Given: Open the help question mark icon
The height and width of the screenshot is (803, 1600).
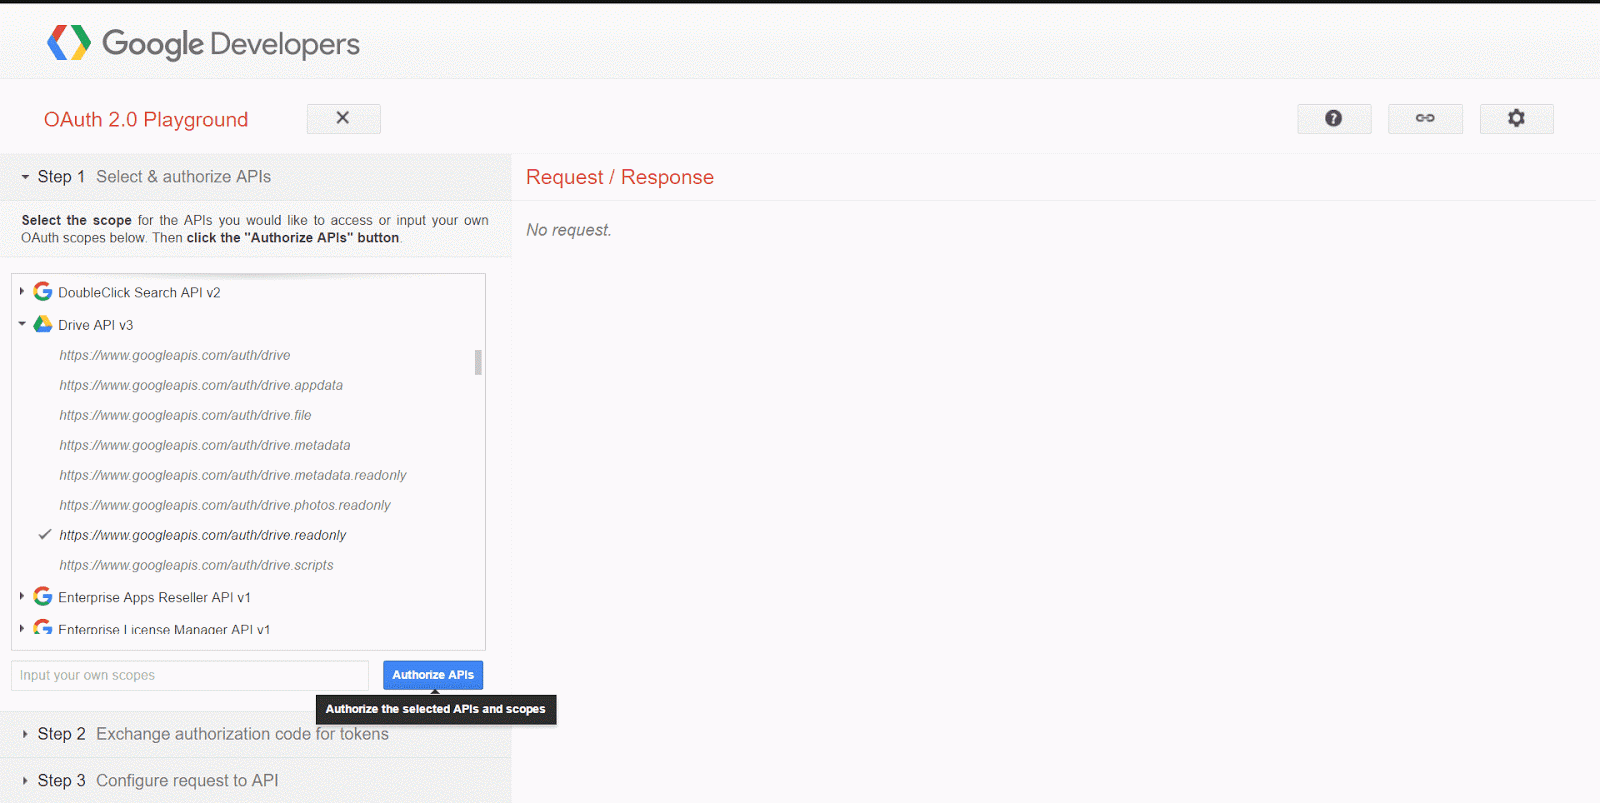Looking at the screenshot, I should (x=1334, y=118).
